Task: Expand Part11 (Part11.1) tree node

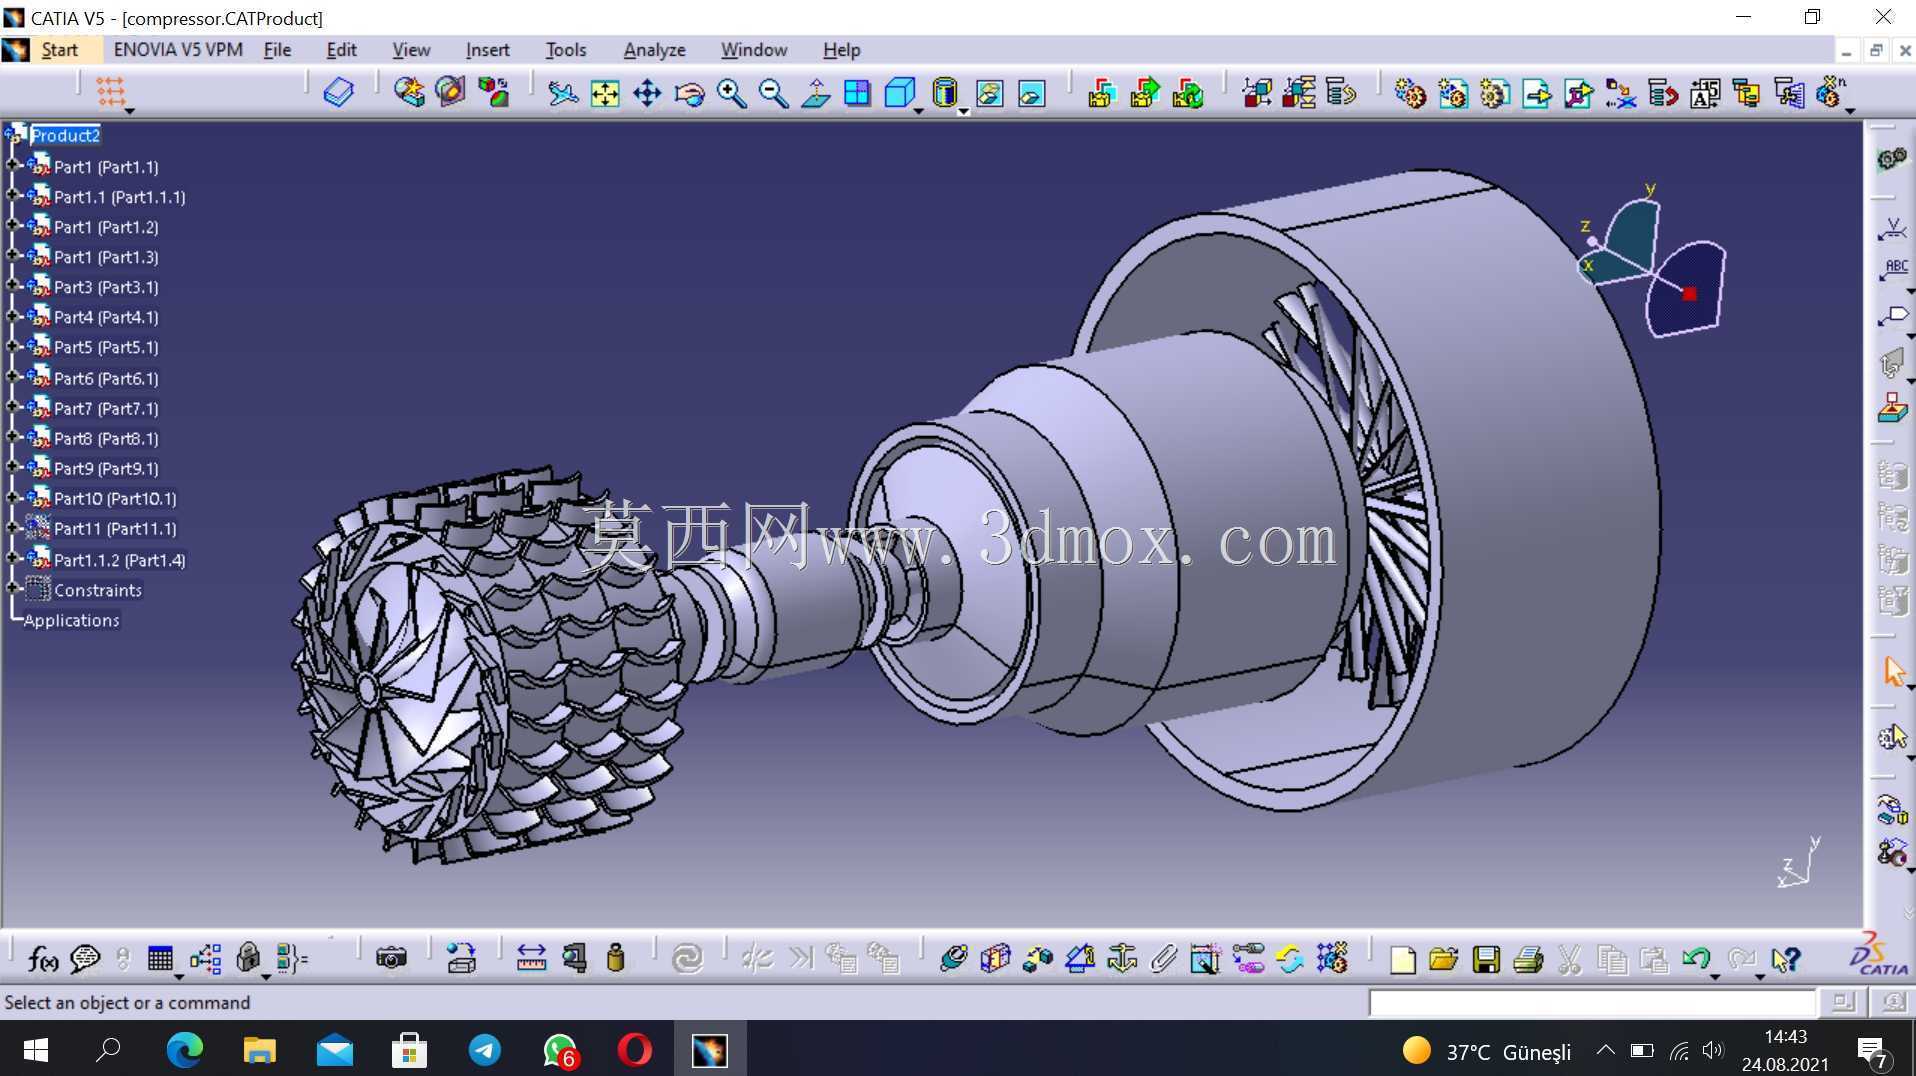Action: click(x=12, y=527)
